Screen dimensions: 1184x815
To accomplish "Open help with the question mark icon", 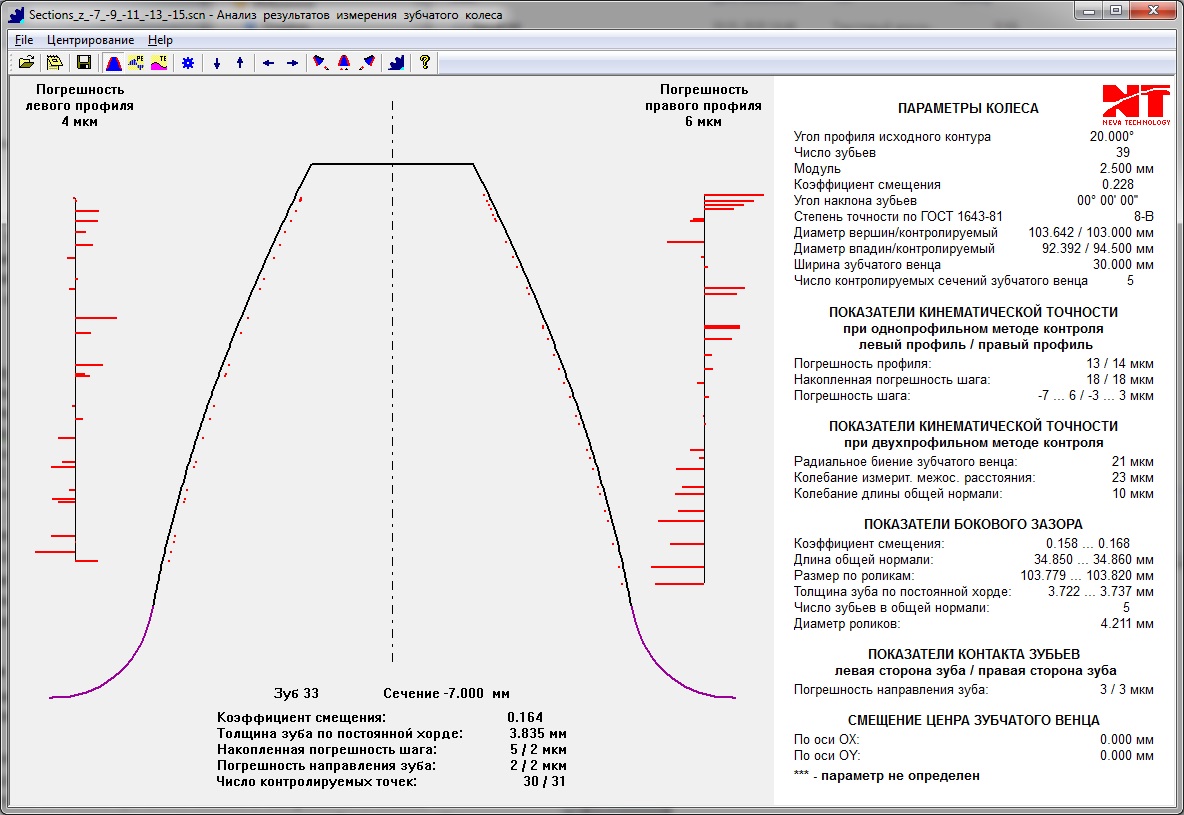I will tap(425, 63).
